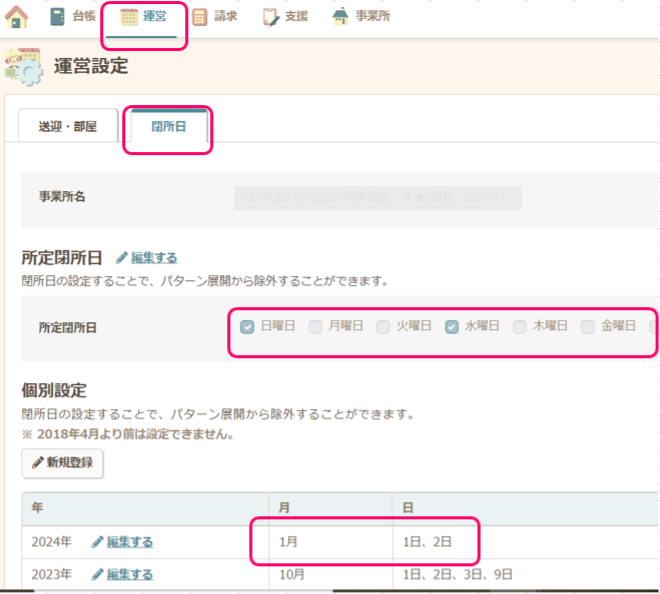Click pencil icon next to 所定閉所日
Viewport: 660px width, 594px height.
click(122, 258)
